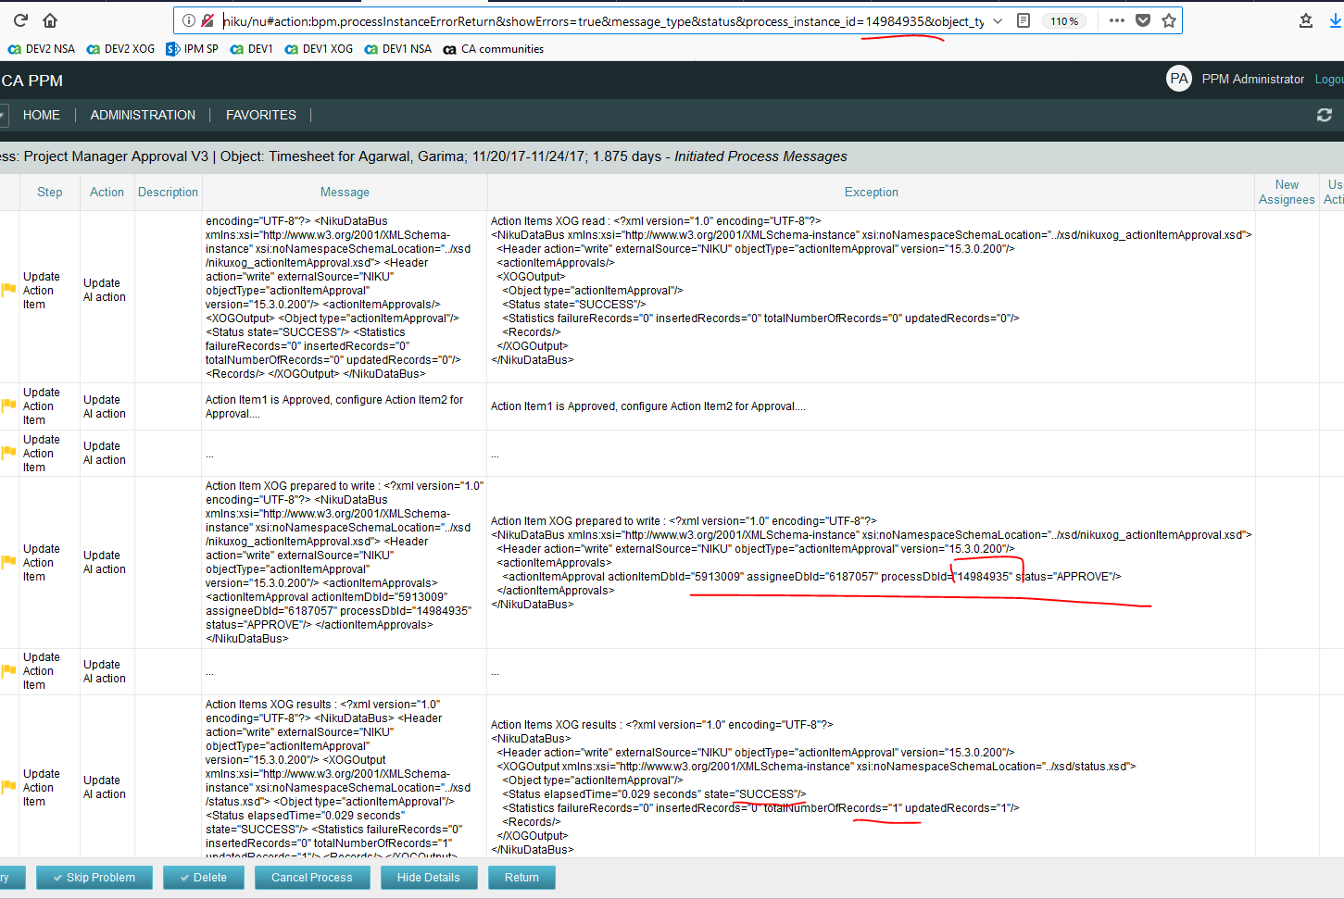Screen dimensions: 1344x899
Task: Click flag icon beside 'Action Item1 is Approved' row
Action: [x=9, y=406]
